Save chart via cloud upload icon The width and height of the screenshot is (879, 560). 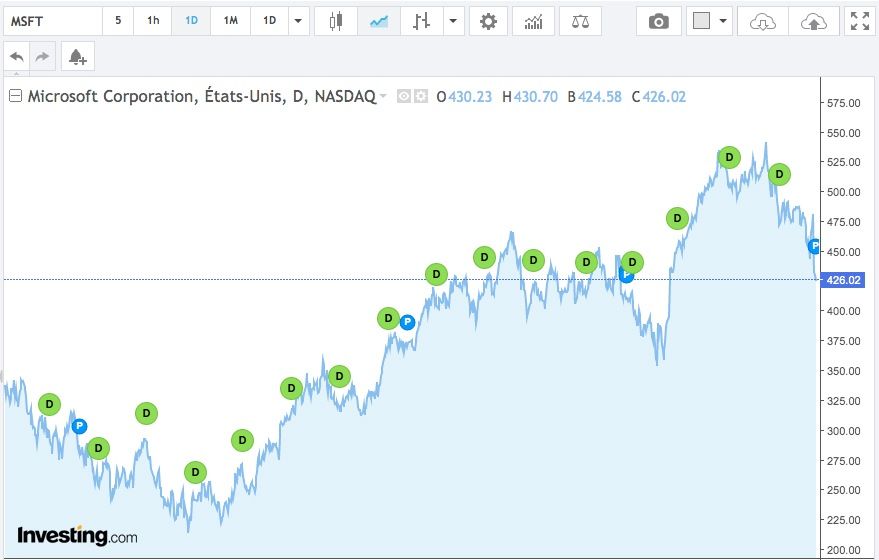[813, 21]
